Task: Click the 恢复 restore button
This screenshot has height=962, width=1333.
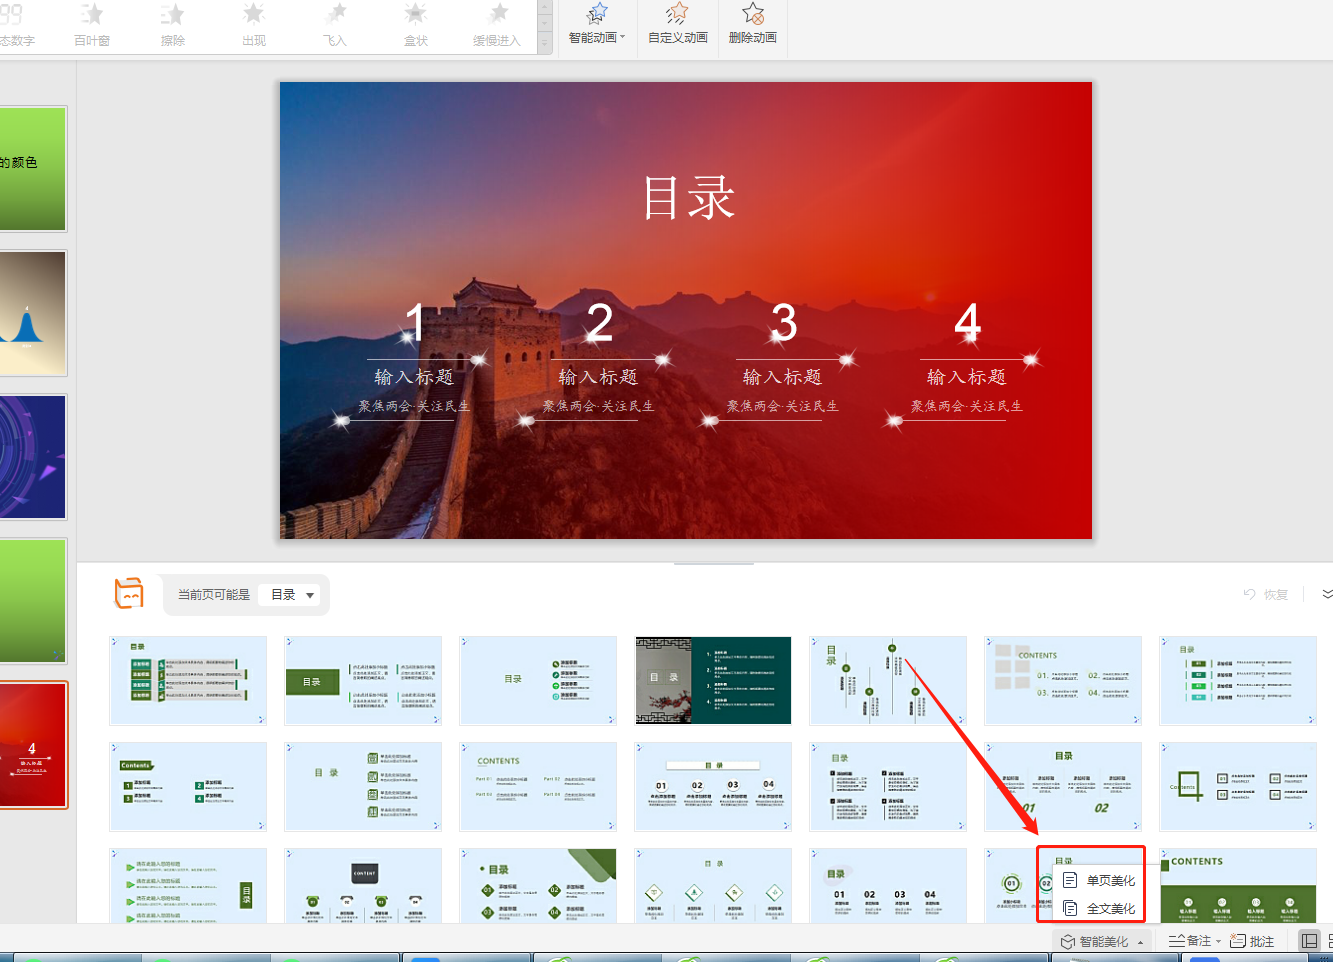Action: coord(1266,593)
